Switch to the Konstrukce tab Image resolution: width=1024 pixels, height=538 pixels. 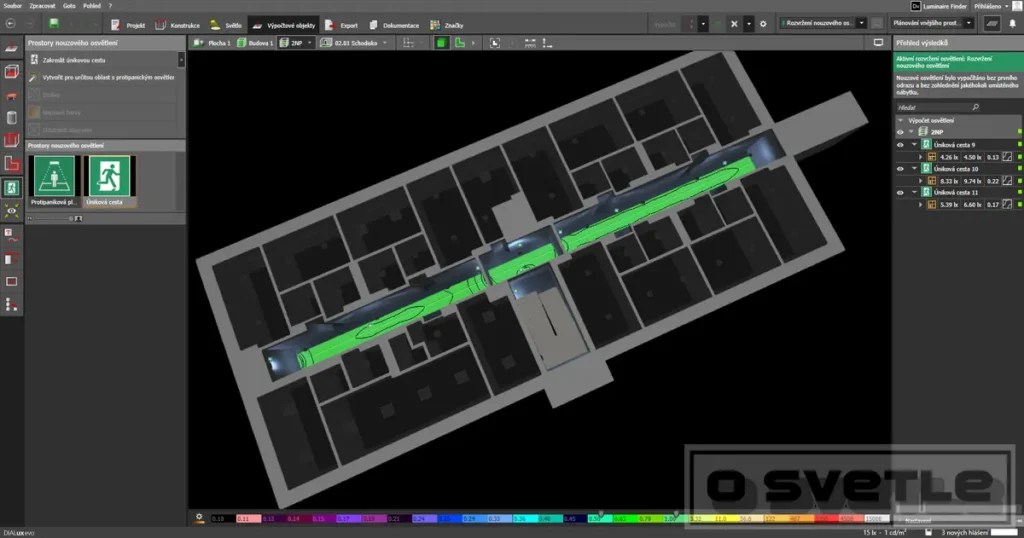tap(178, 25)
